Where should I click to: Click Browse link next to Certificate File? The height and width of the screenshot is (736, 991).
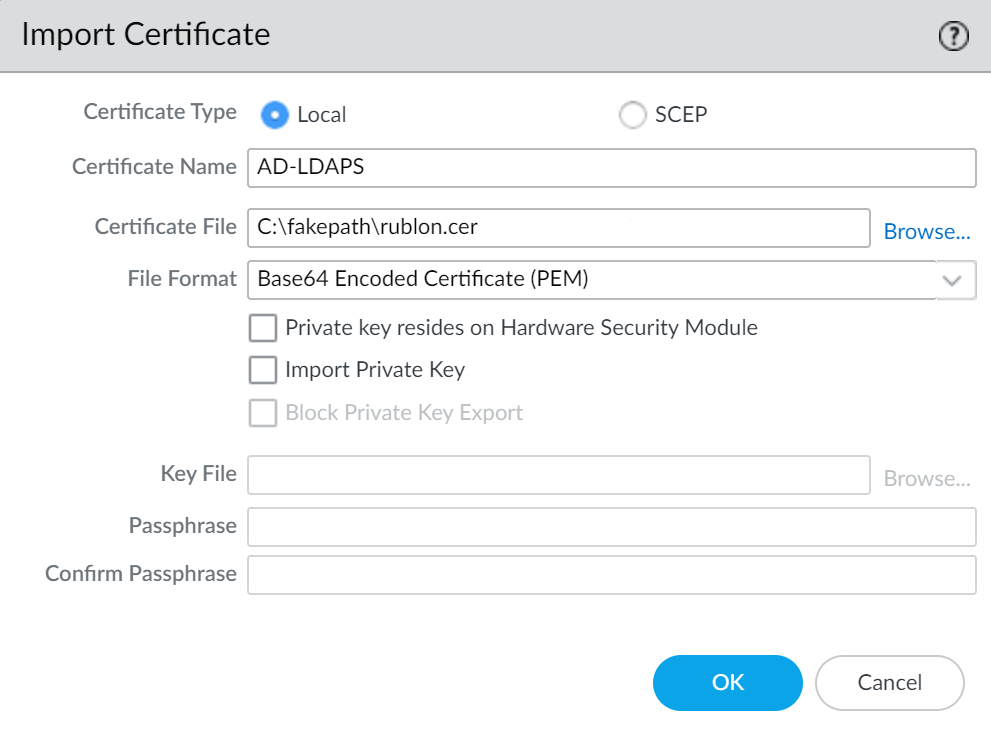point(926,231)
